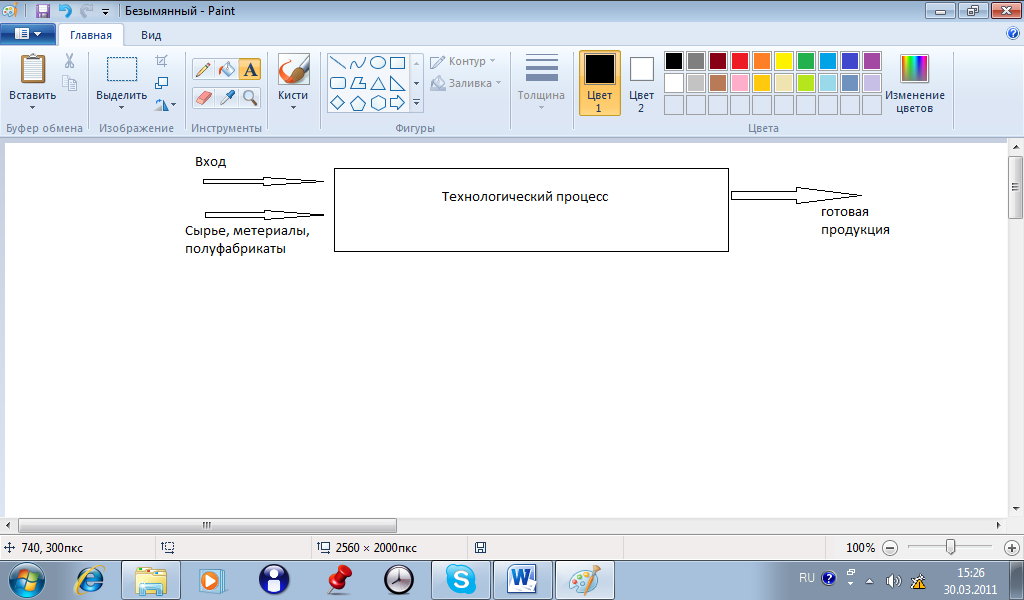Zoom in with the plus button
1024x600 pixels.
point(1012,548)
